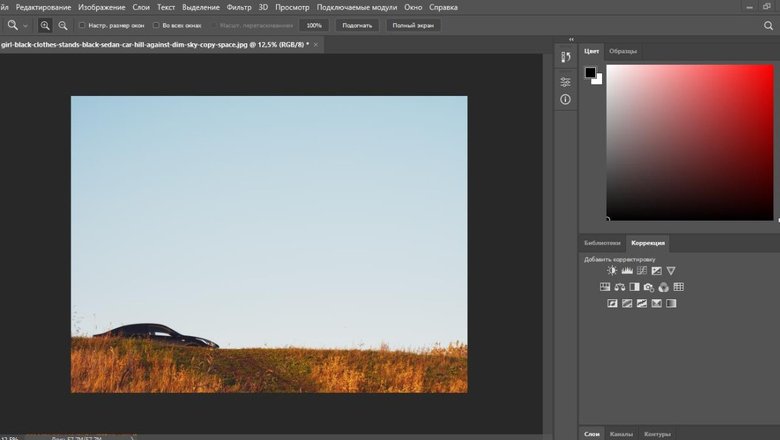Switch to the Цвет panel tab
Image resolution: width=780 pixels, height=440 pixels.
591,51
